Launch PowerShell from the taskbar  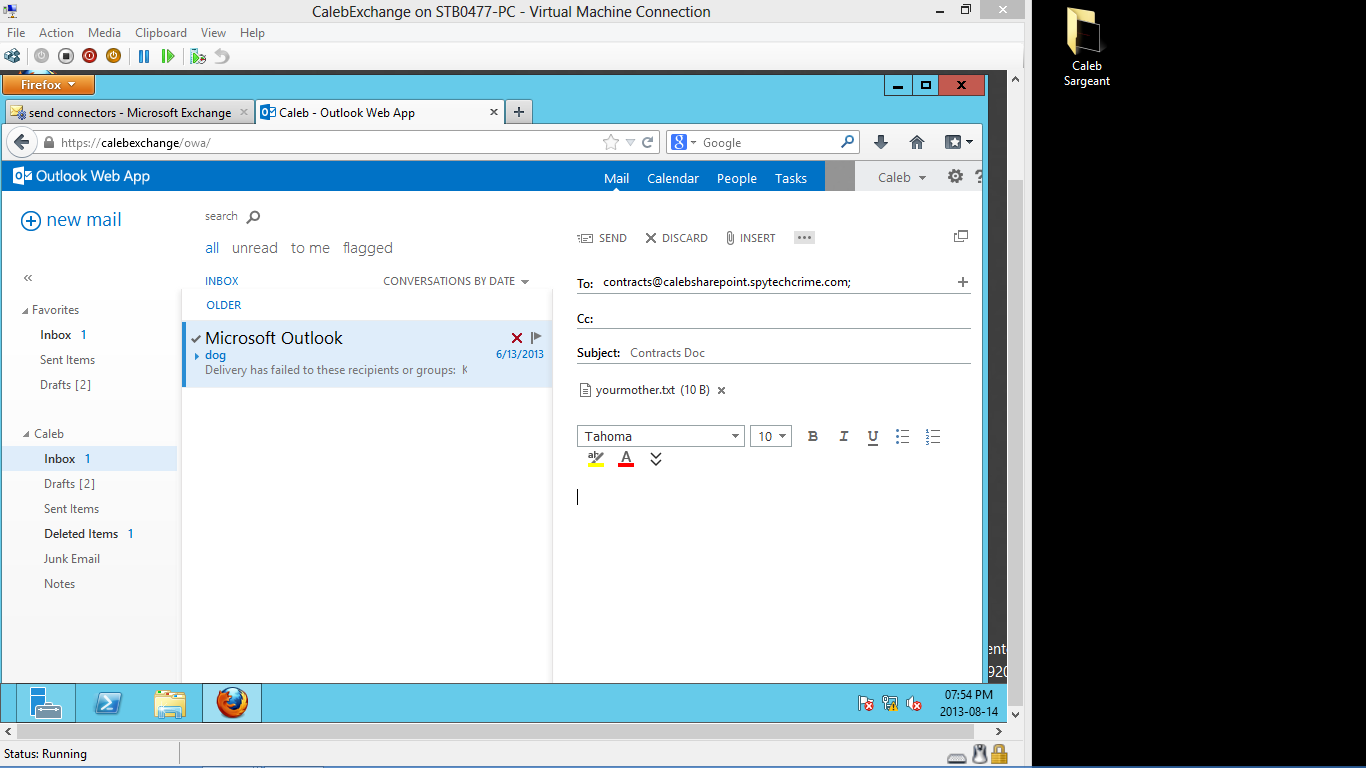108,703
